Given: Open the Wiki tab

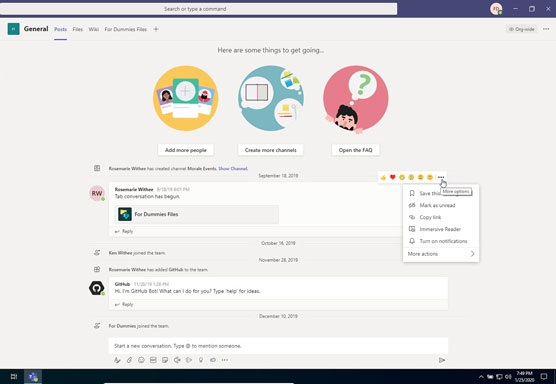Looking at the screenshot, I should coord(94,29).
